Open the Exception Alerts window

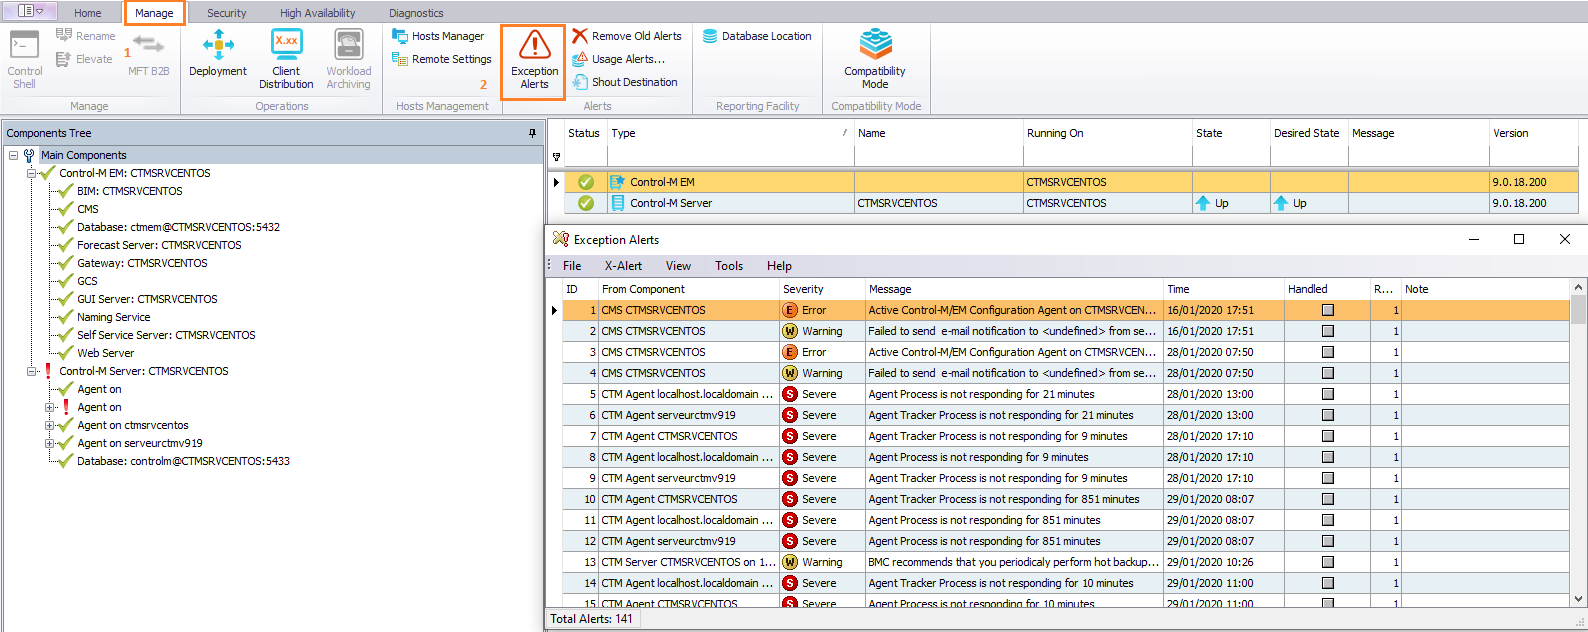coord(534,61)
